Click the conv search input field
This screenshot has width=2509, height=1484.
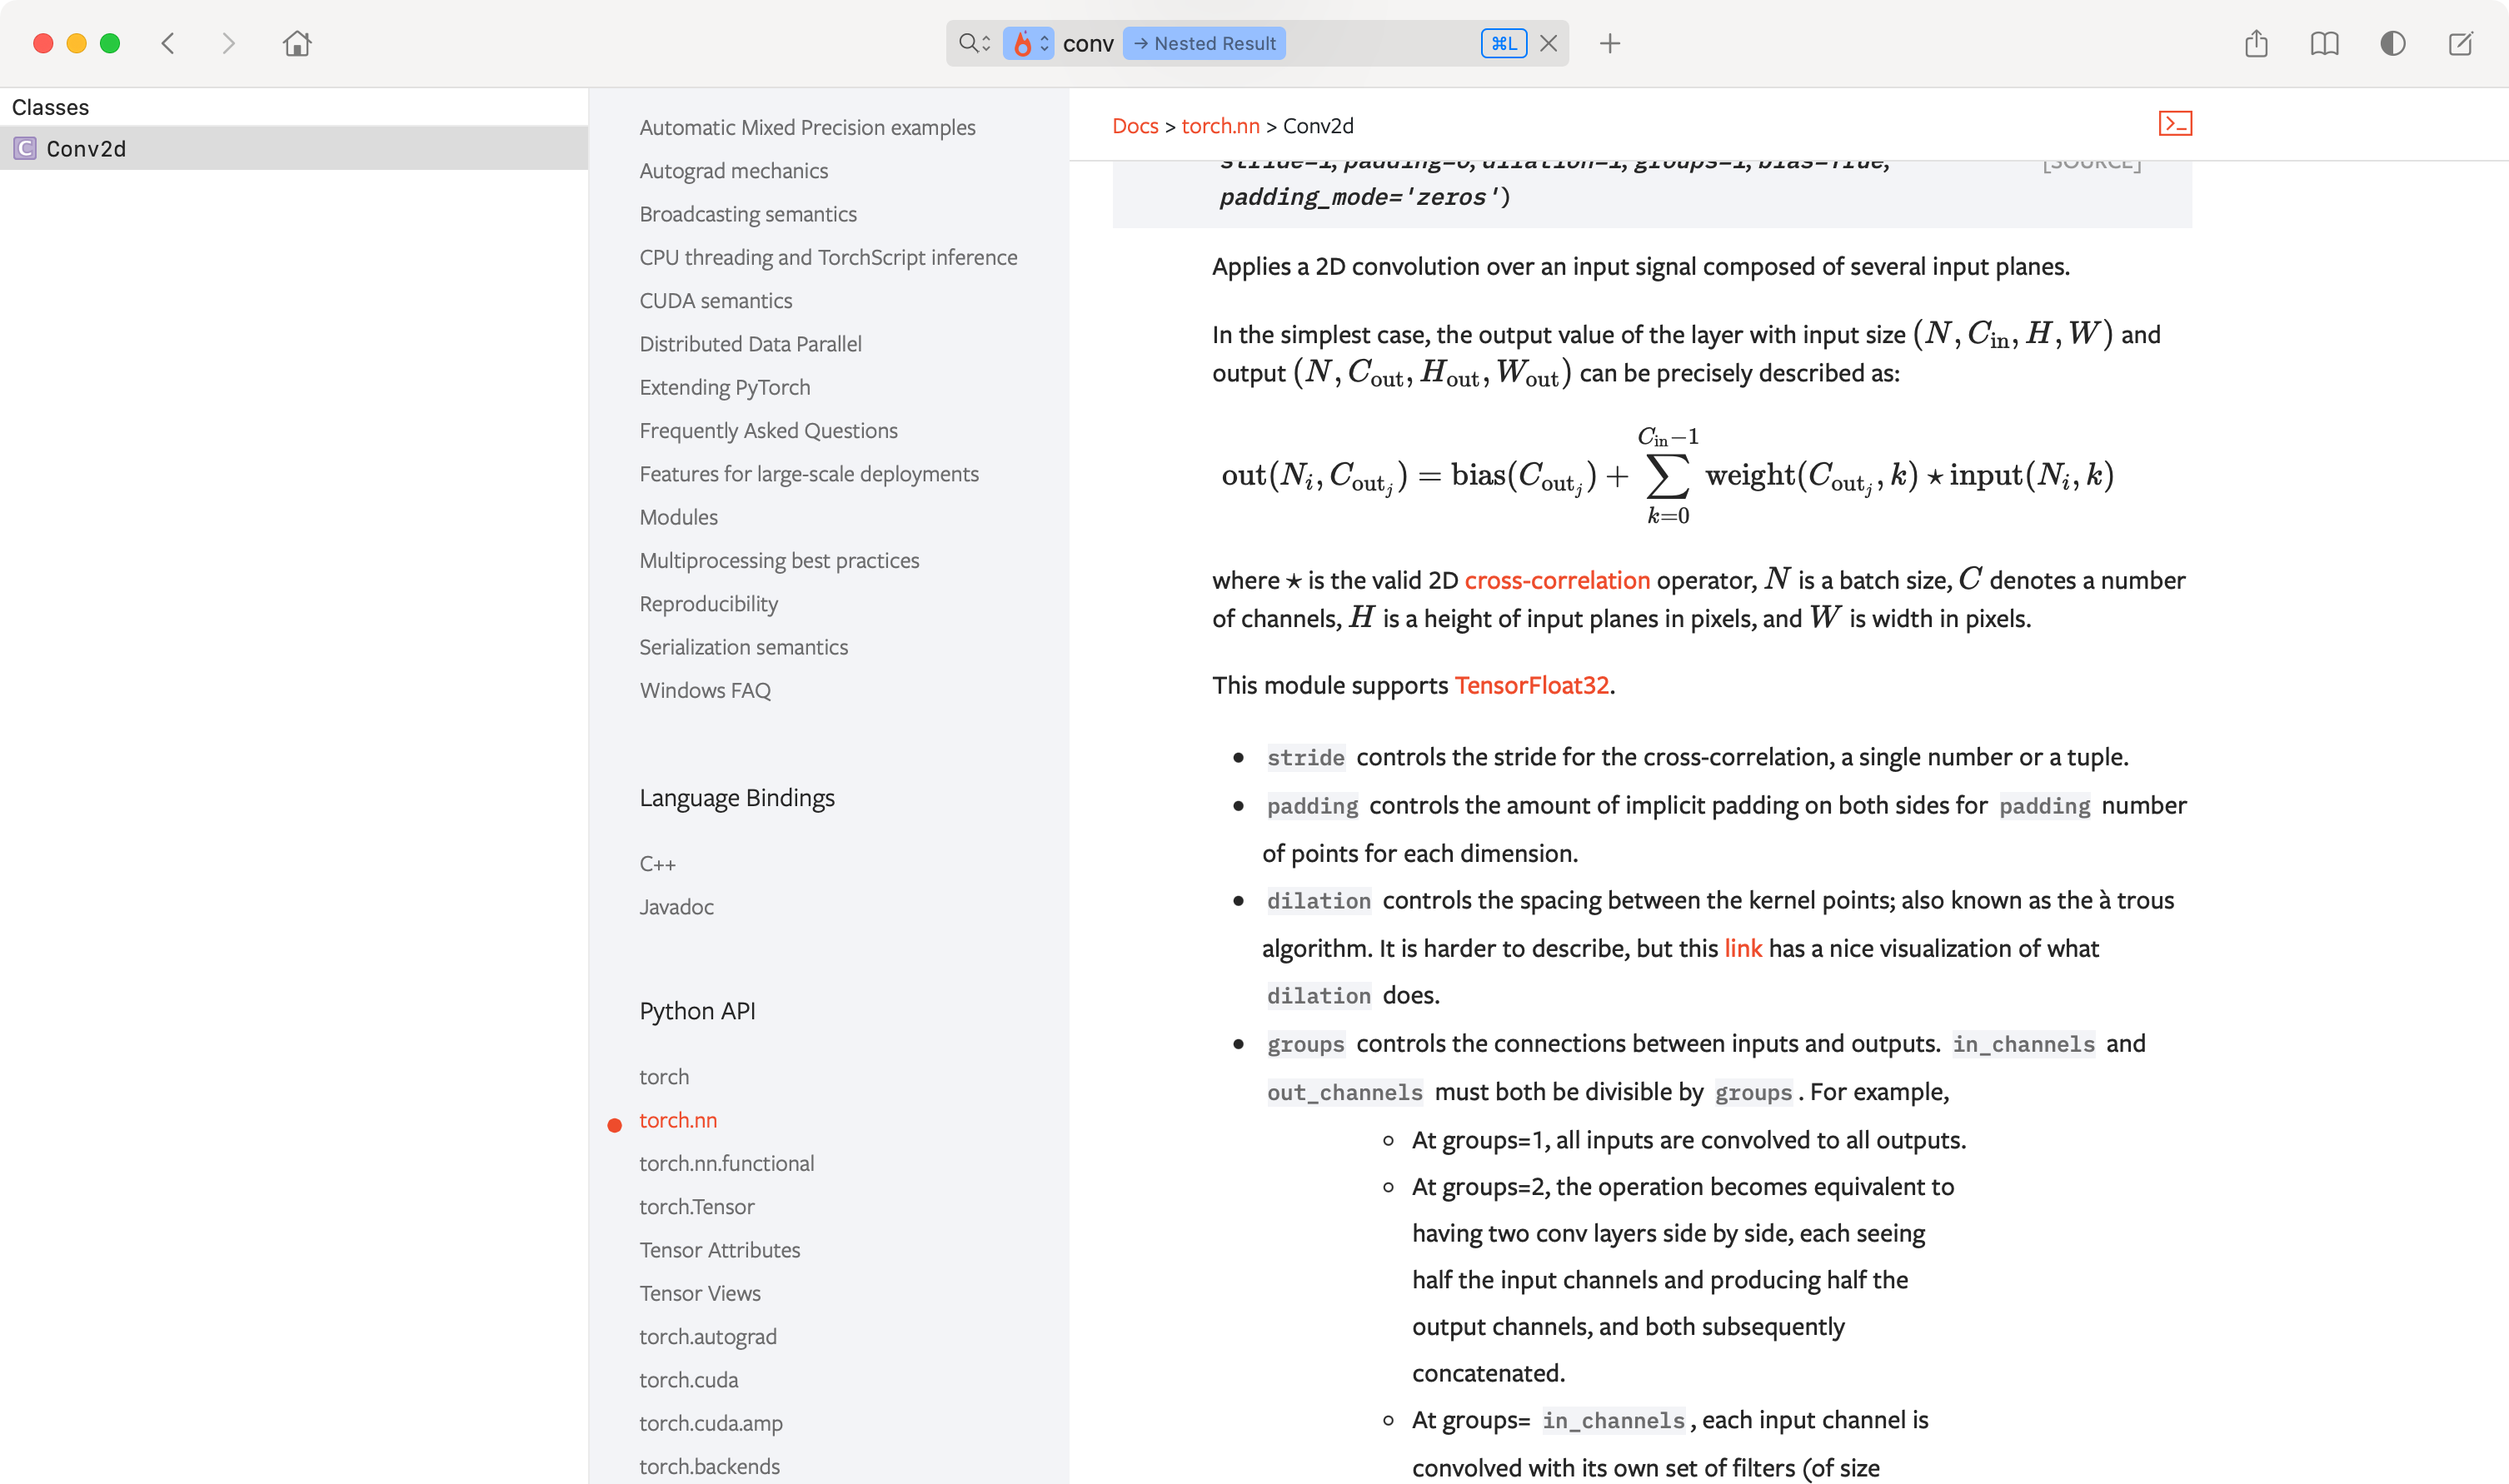1088,43
